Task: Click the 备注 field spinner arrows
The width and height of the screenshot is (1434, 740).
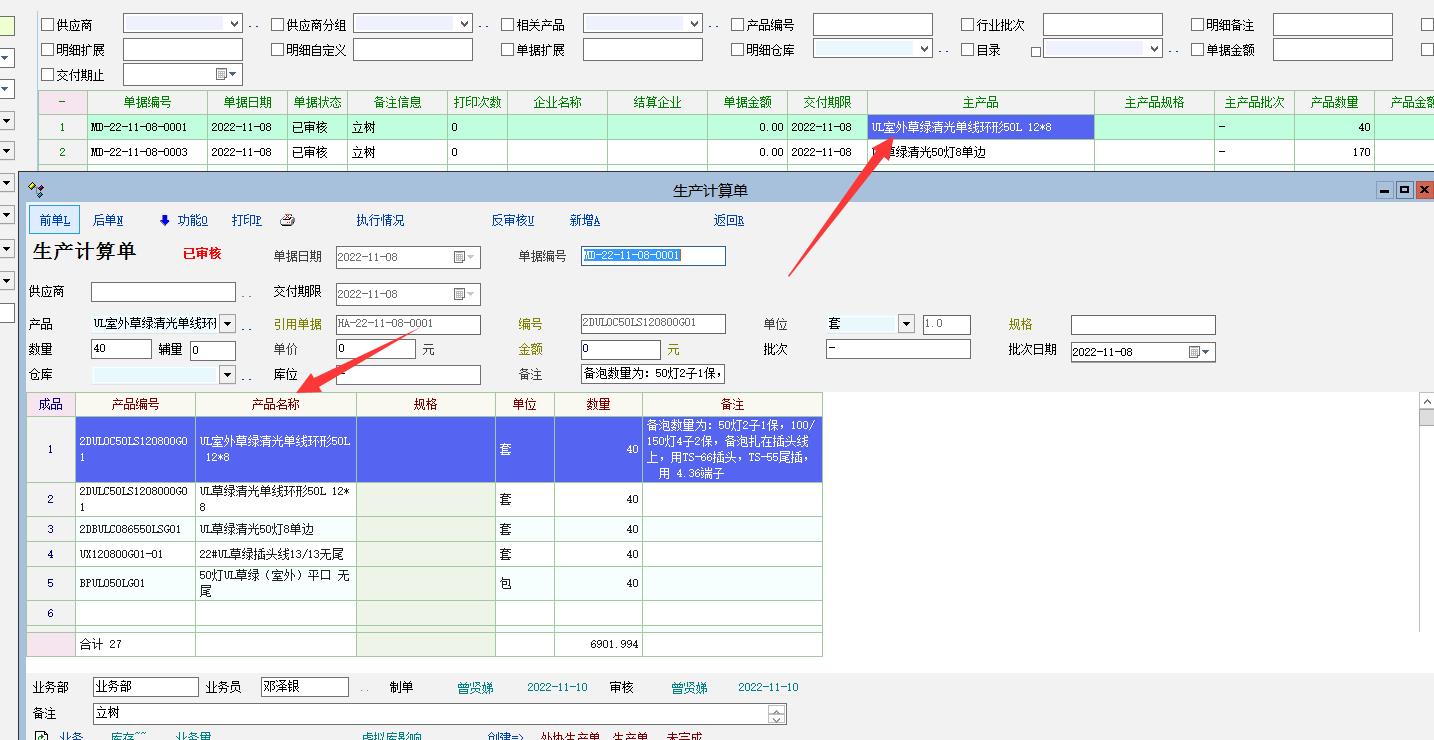Action: click(x=777, y=714)
